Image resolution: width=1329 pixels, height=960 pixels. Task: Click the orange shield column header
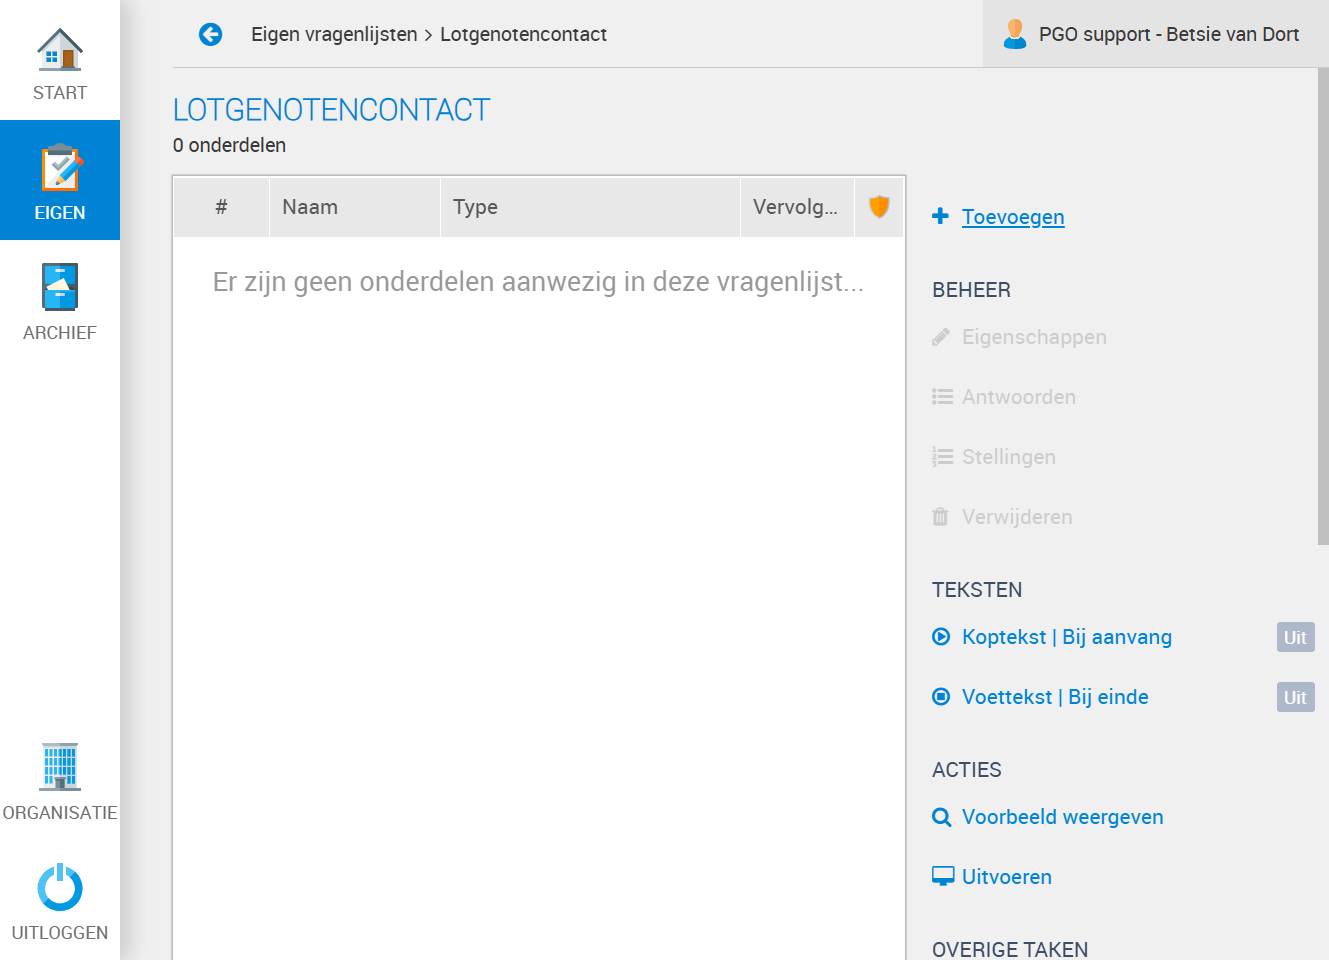tap(879, 207)
